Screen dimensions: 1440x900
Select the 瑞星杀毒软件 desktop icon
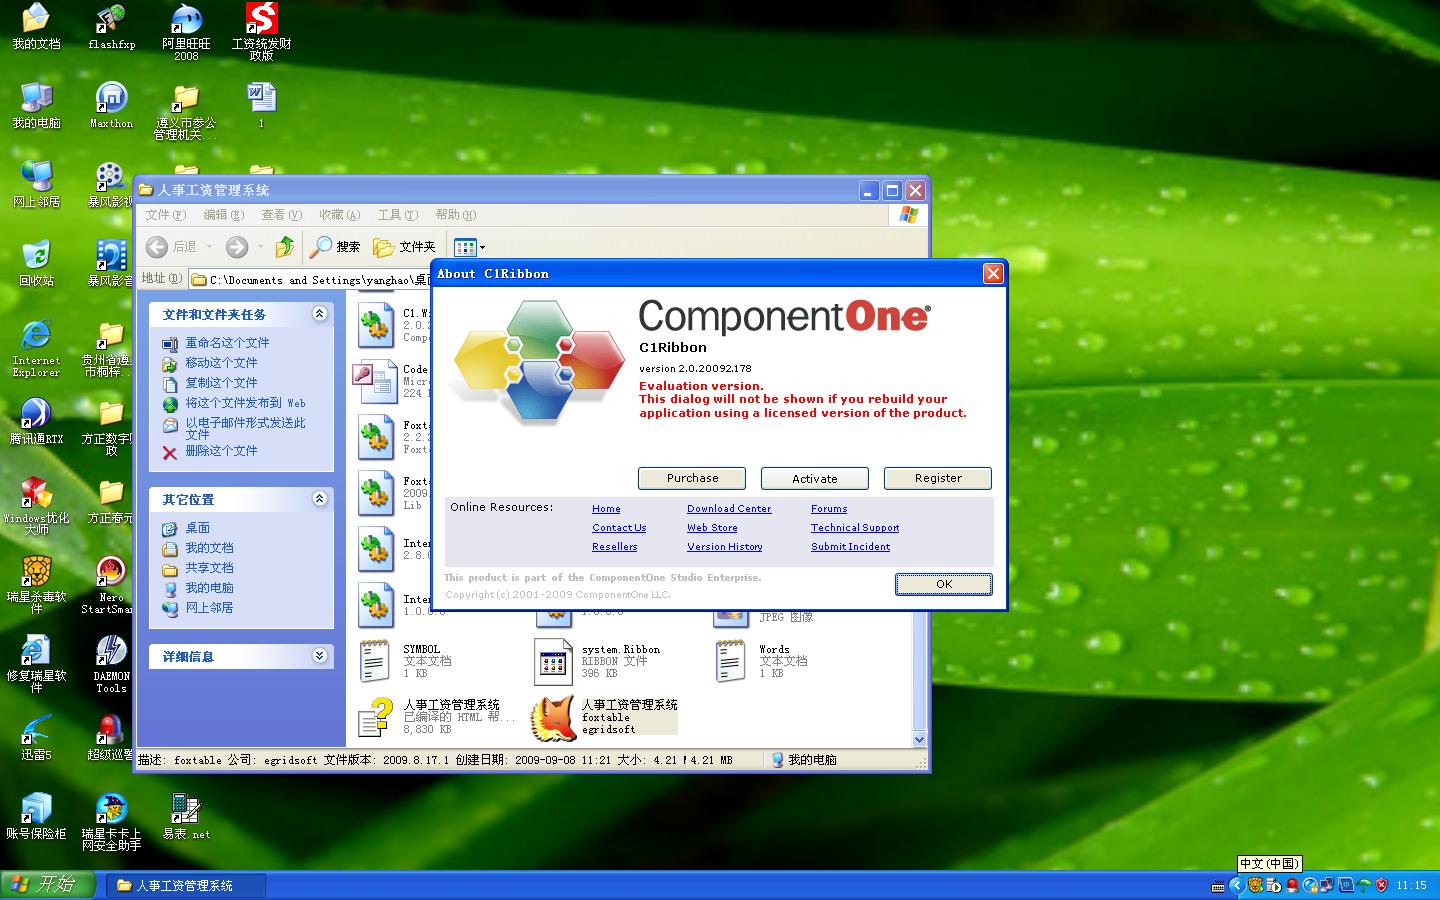click(x=36, y=585)
